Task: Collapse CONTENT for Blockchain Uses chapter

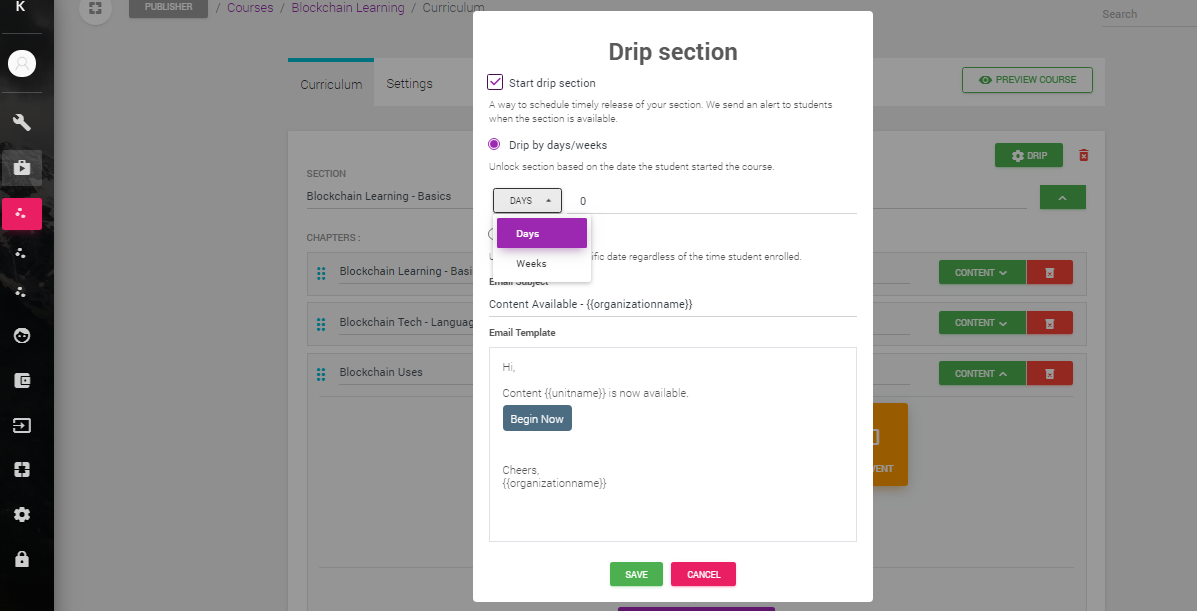Action: (x=982, y=373)
